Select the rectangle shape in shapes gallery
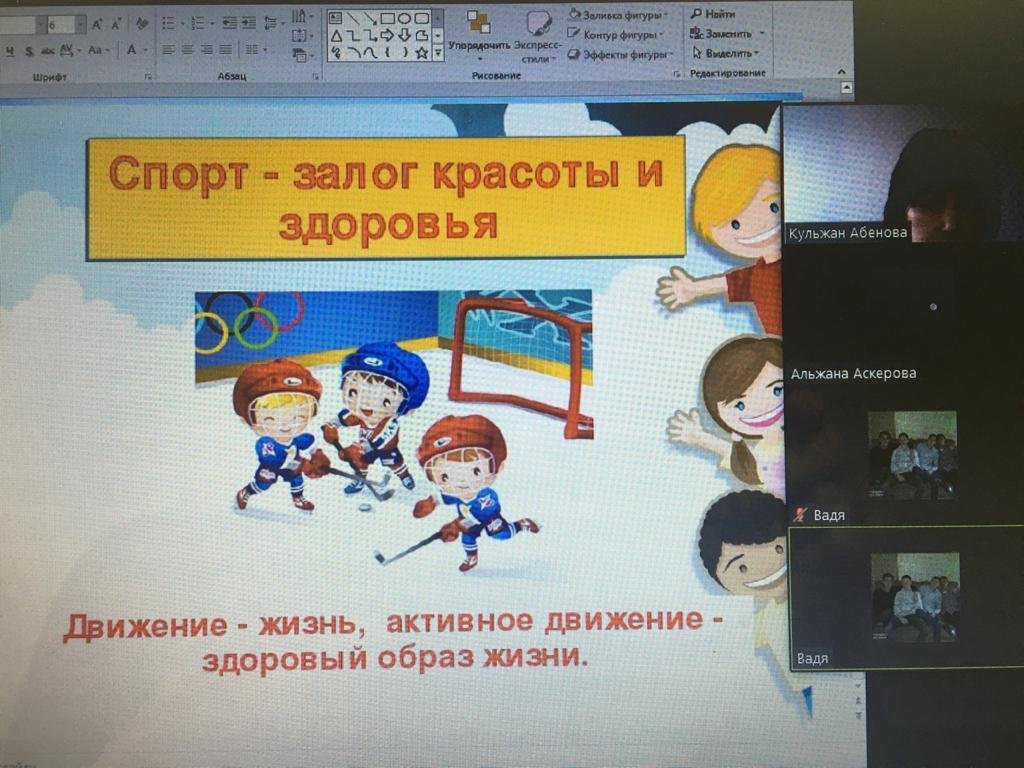 387,18
